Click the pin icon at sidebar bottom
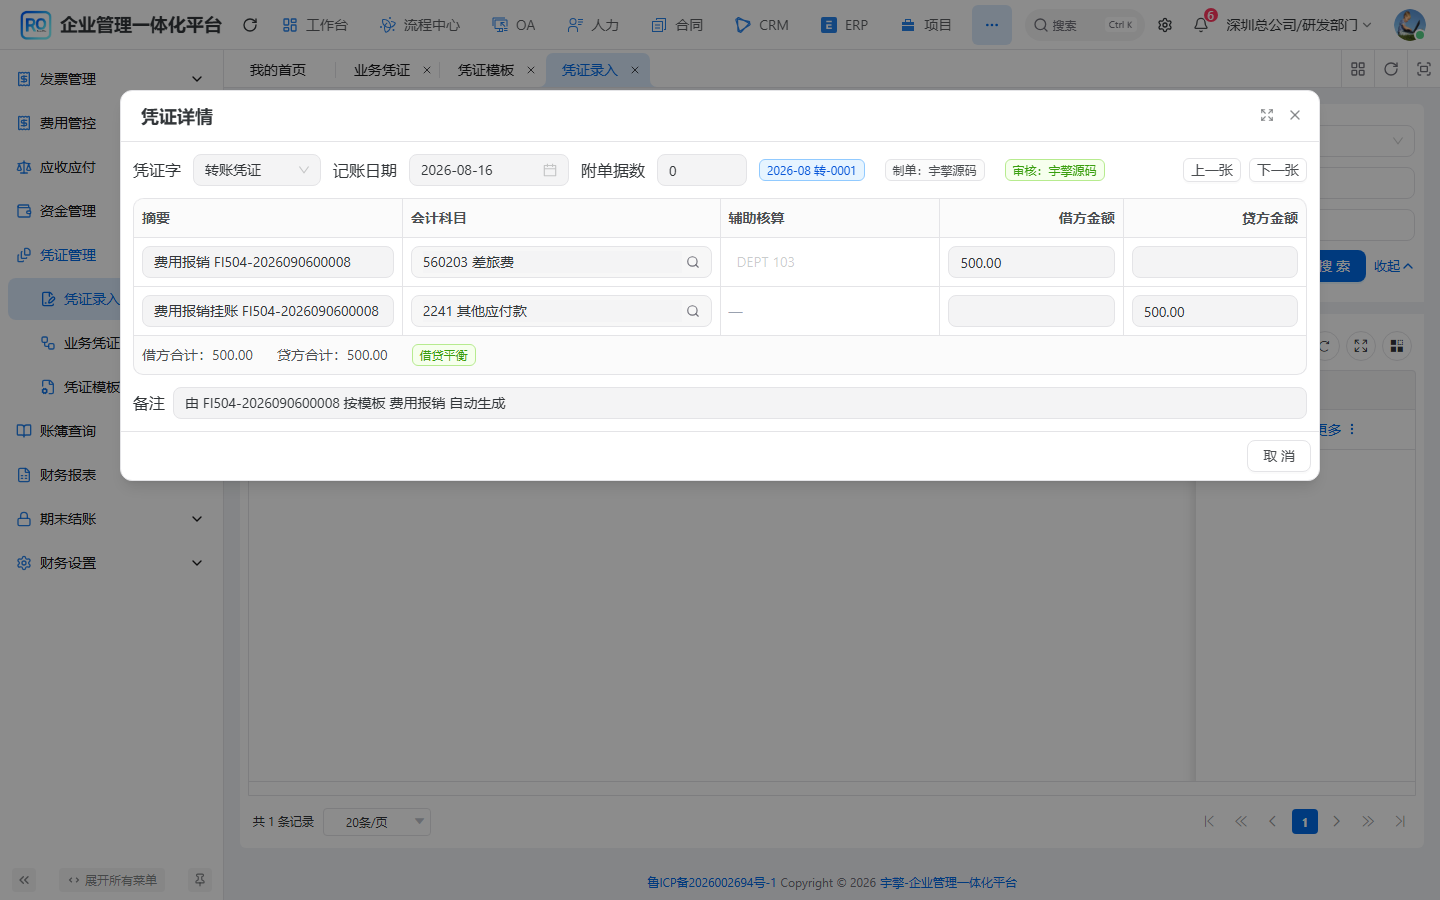This screenshot has height=900, width=1440. [200, 880]
